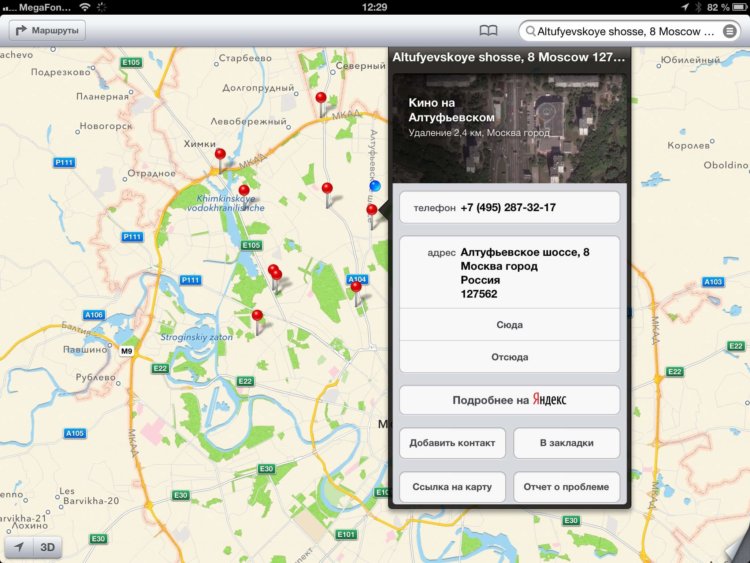
Task: Tap the E101 road shield
Action: 346,534
